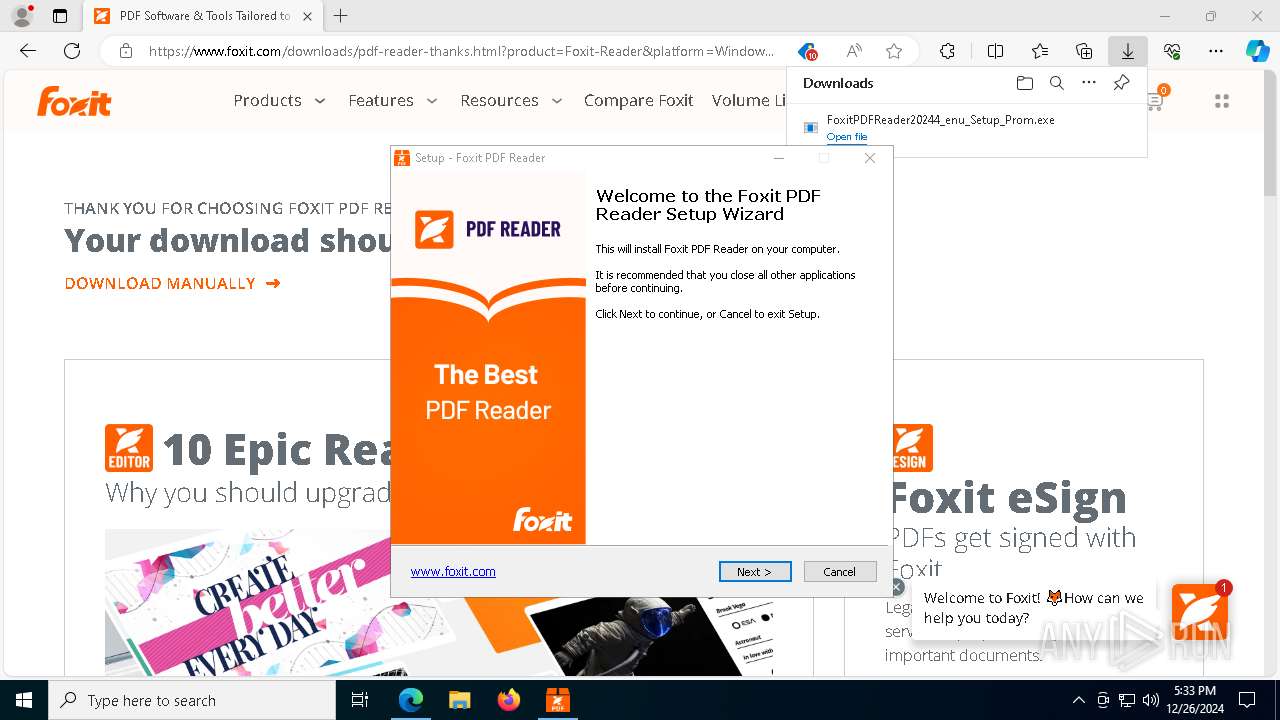Viewport: 1280px width, 720px height.
Task: Open the Favorites list icon
Action: click(x=1040, y=51)
